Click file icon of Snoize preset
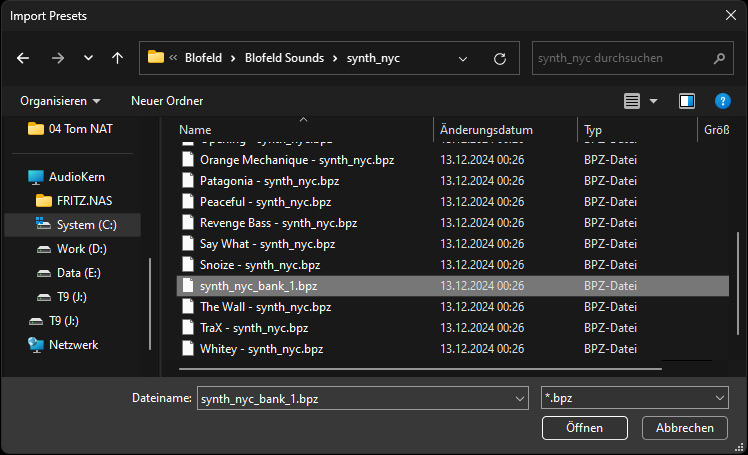Viewport: 748px width, 455px height. click(188, 265)
